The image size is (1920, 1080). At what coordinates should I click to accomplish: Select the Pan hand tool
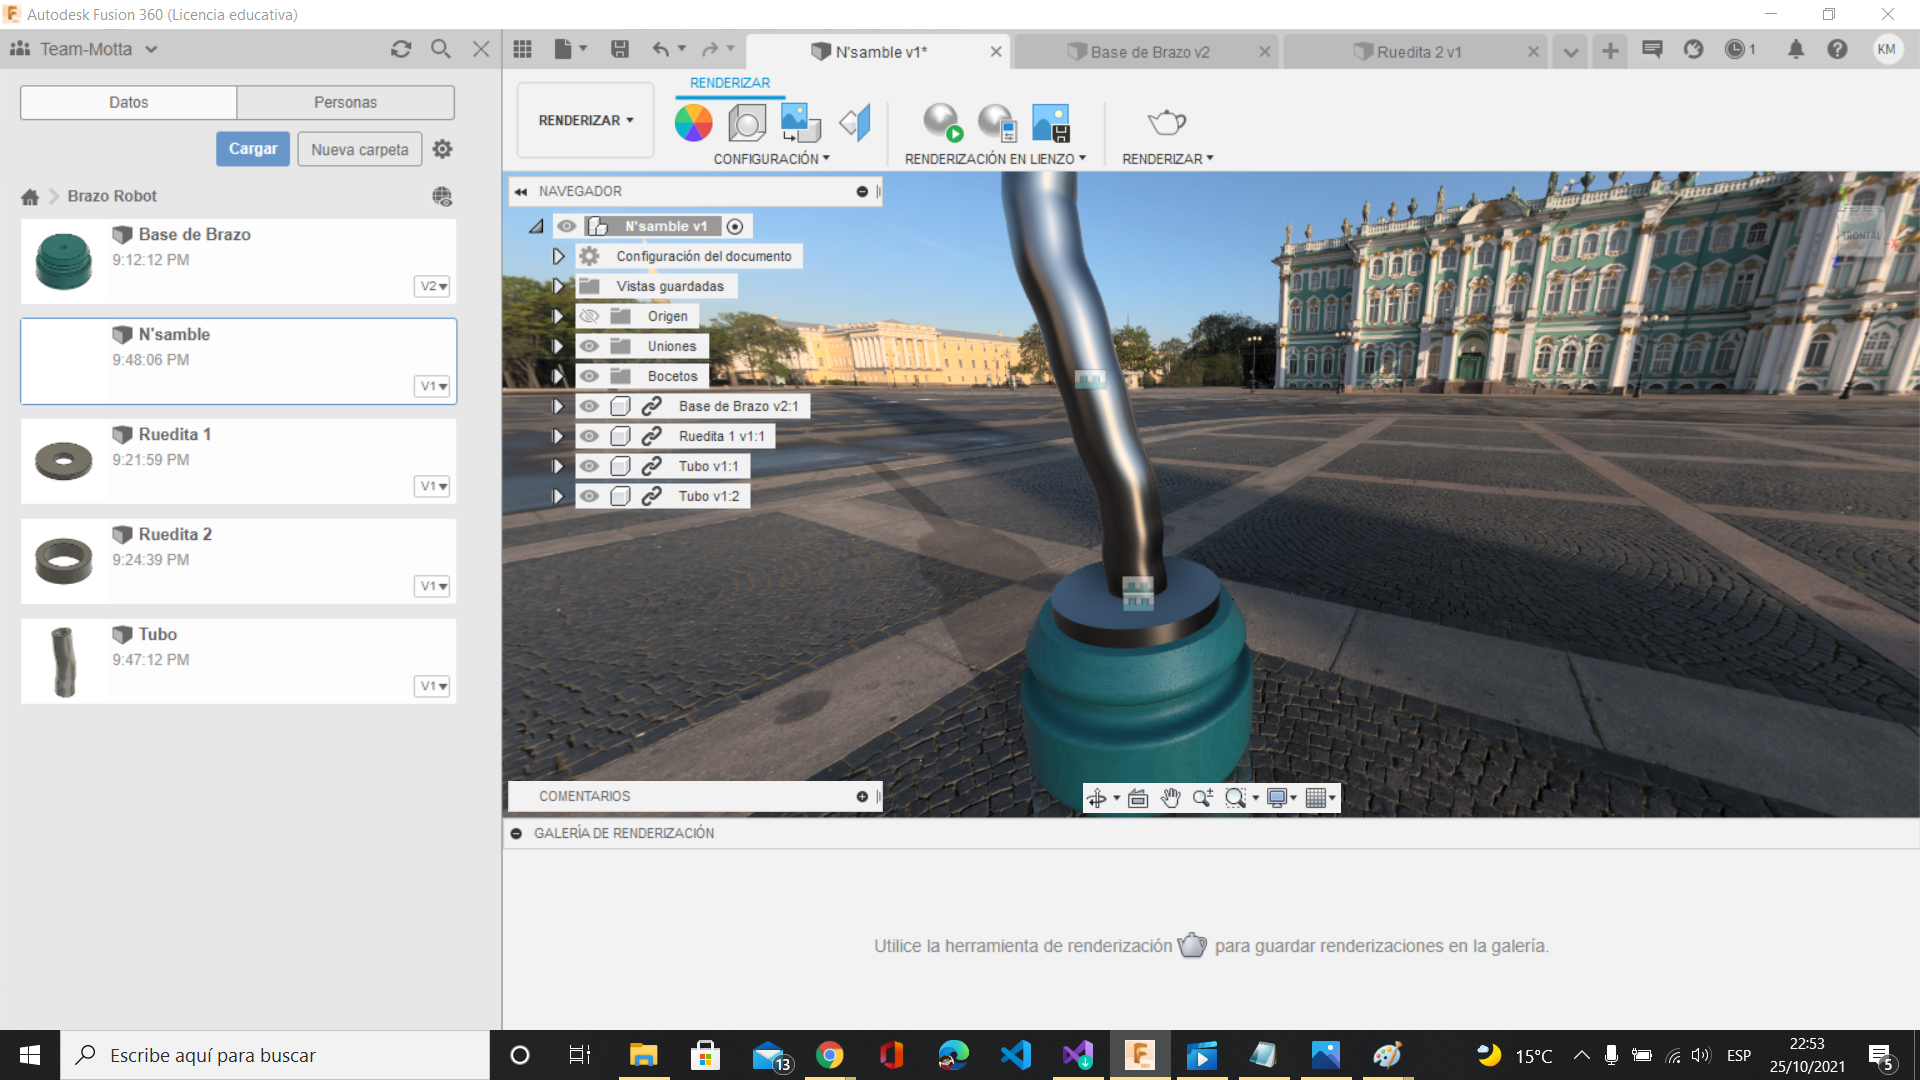pyautogui.click(x=1170, y=797)
